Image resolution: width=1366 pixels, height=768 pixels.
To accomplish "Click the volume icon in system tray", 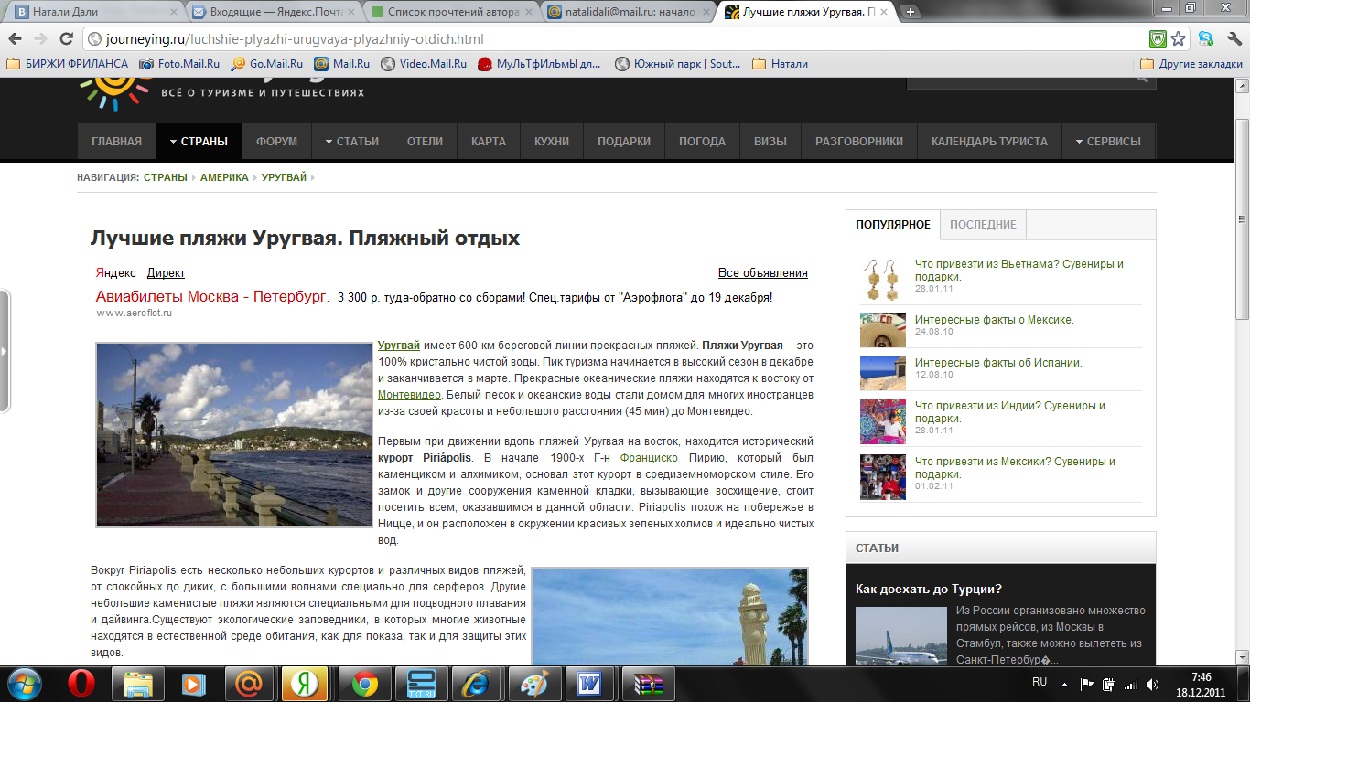I will pos(1152,684).
